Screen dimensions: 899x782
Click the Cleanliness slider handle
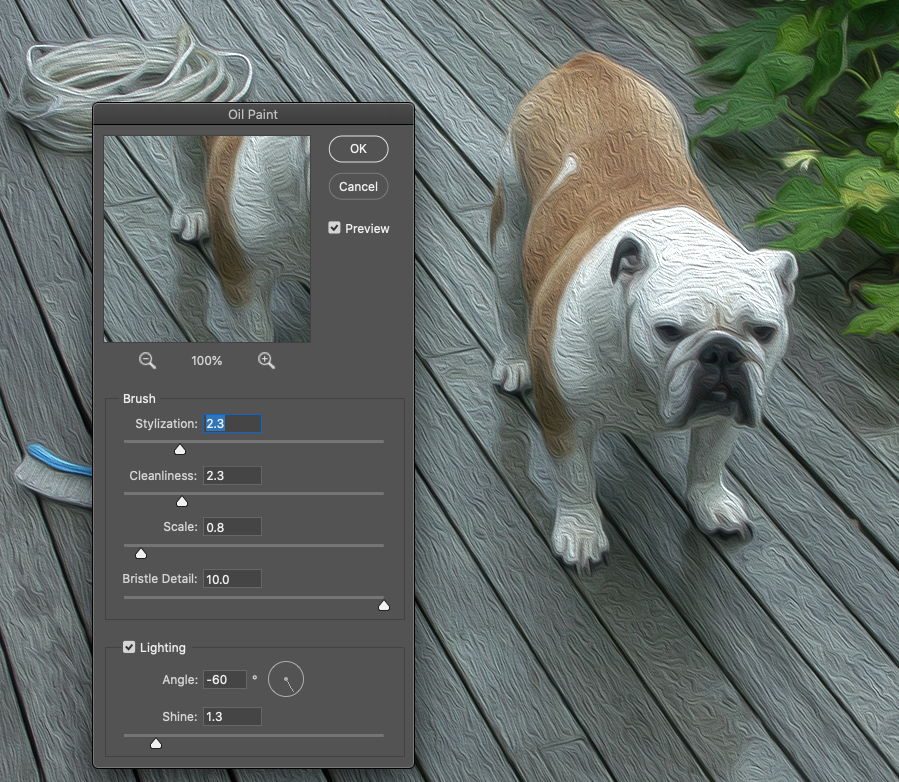(x=182, y=502)
